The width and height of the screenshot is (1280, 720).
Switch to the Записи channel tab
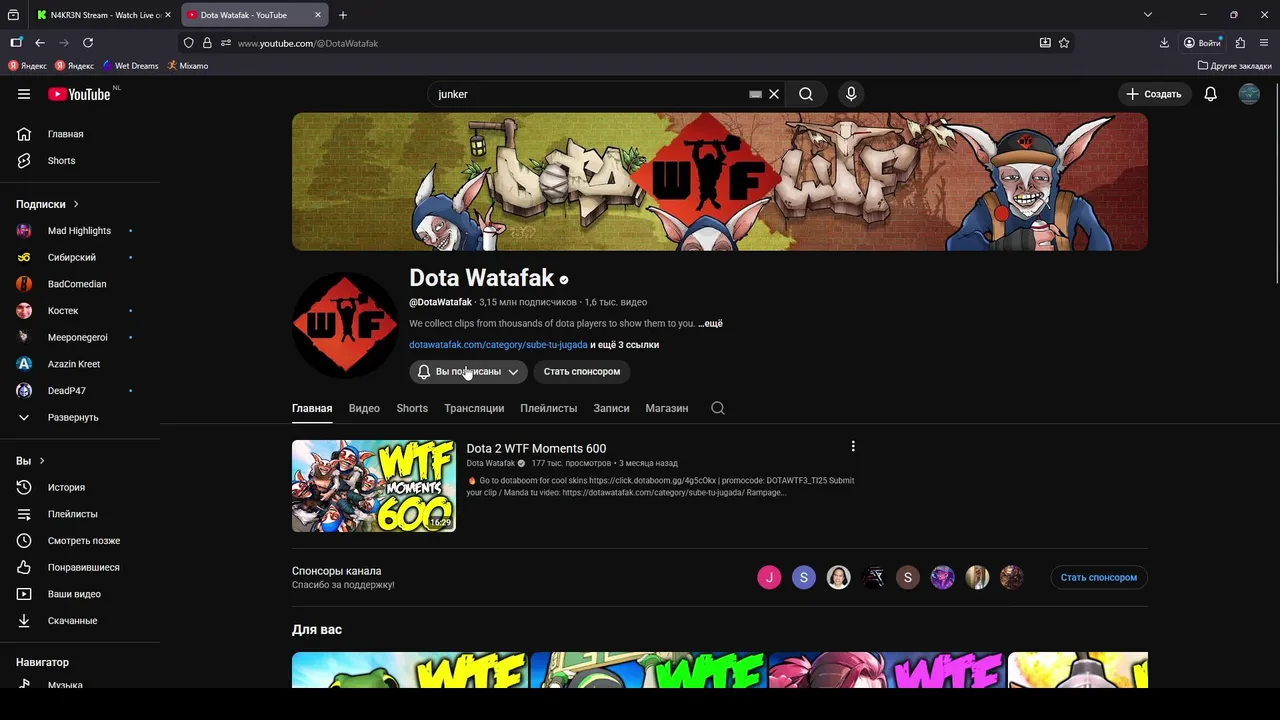click(x=611, y=408)
